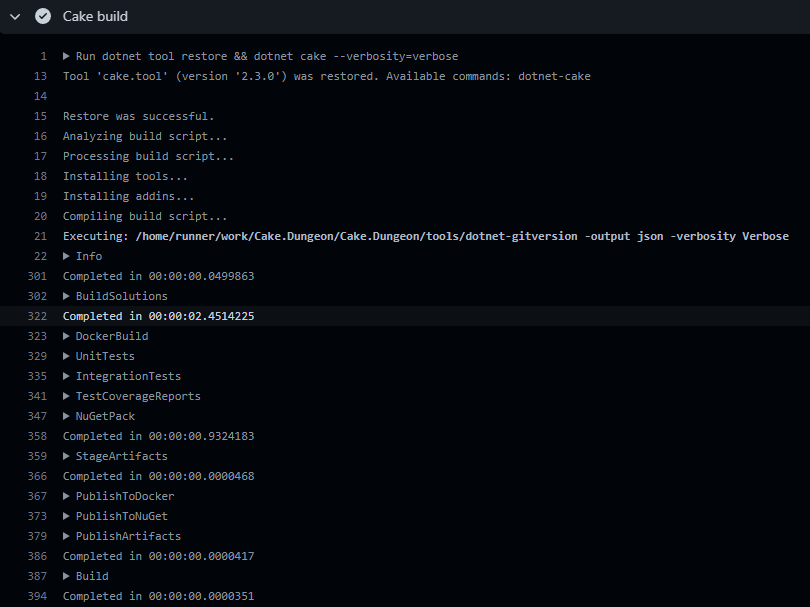Open the StageArtifacts log section
Viewport: 810px width, 607px height.
click(x=67, y=456)
